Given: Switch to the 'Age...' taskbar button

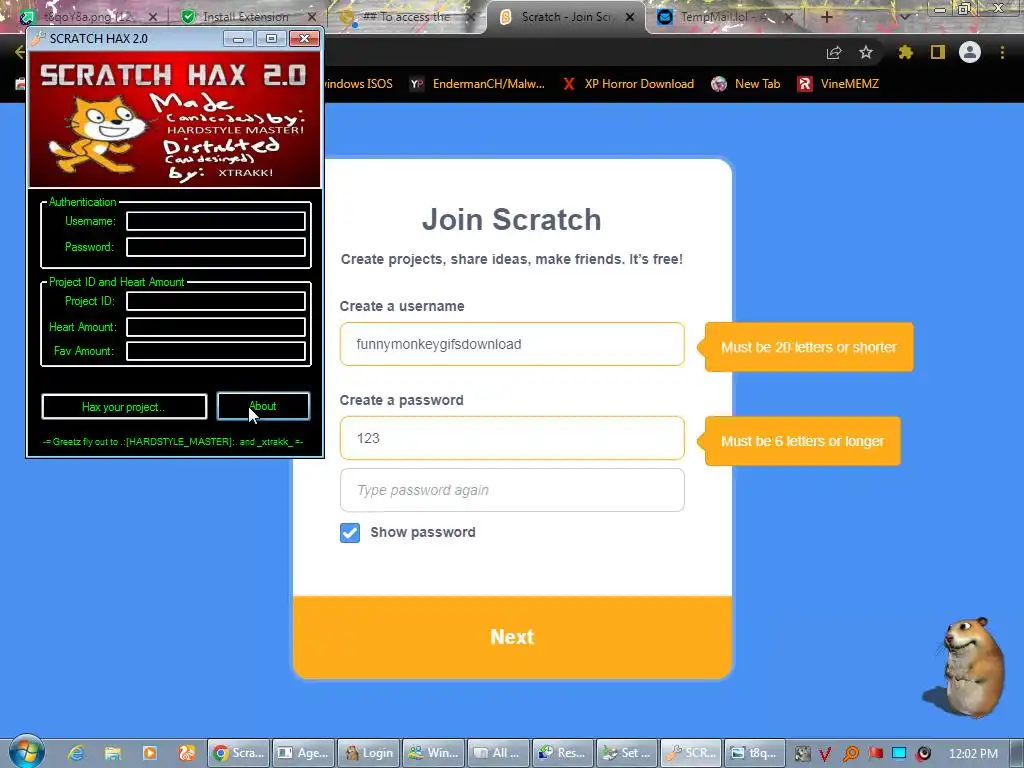Looking at the screenshot, I should (x=303, y=753).
